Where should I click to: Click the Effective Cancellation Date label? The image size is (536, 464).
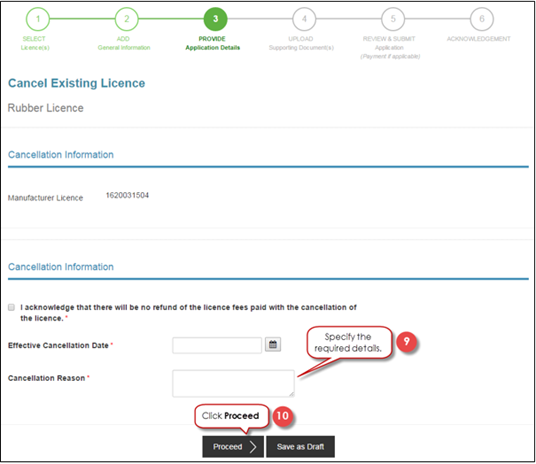pos(58,345)
